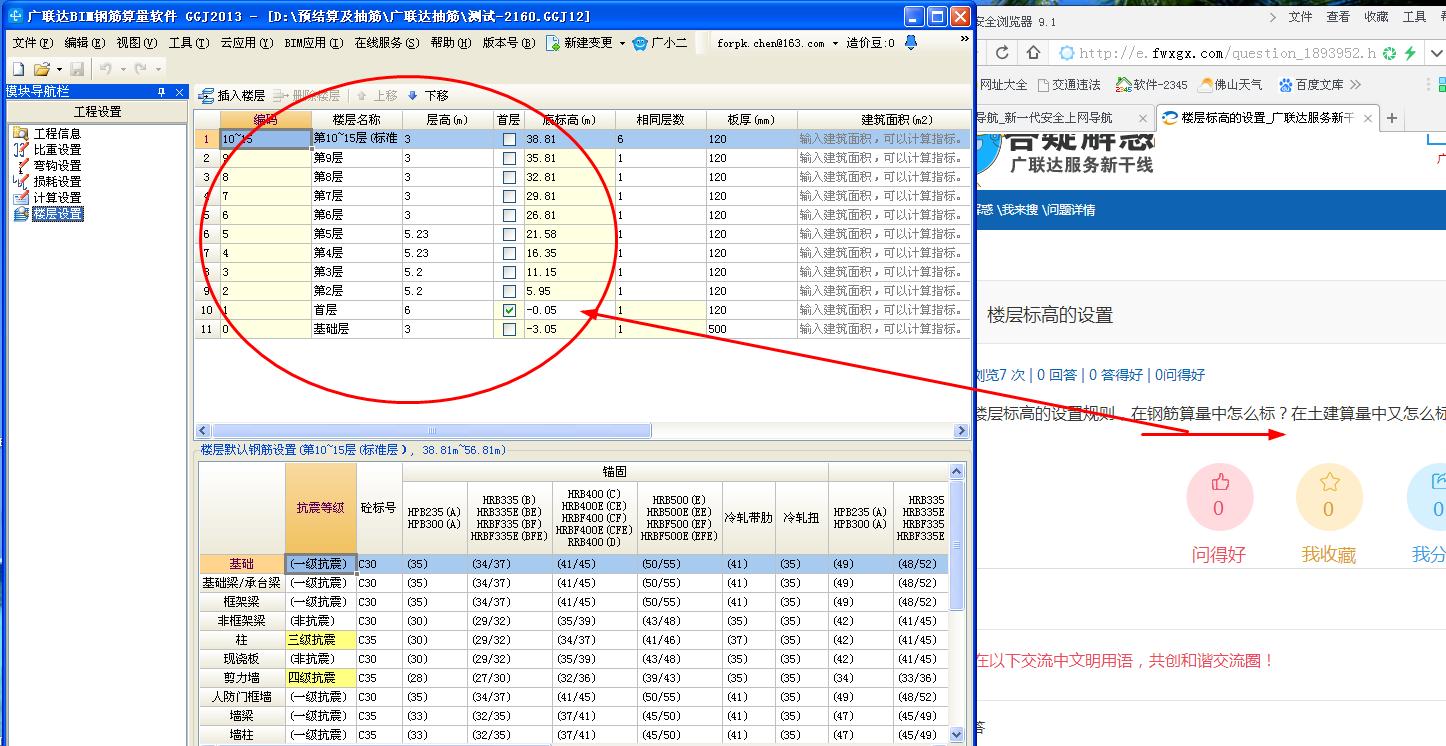Open 佛山天气 bookmark in browser
Viewport: 1446px width, 746px height.
(1231, 85)
